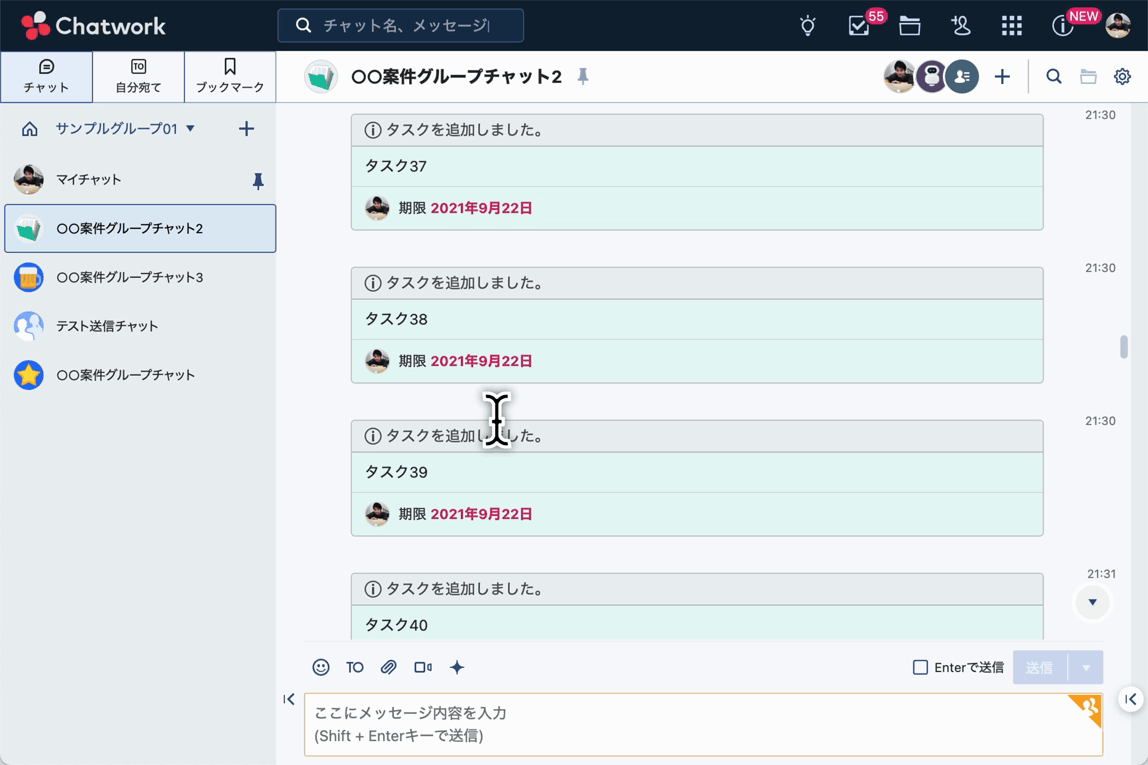1148x765 pixels.
Task: Open file management folder icon in top bar
Action: pyautogui.click(x=909, y=26)
